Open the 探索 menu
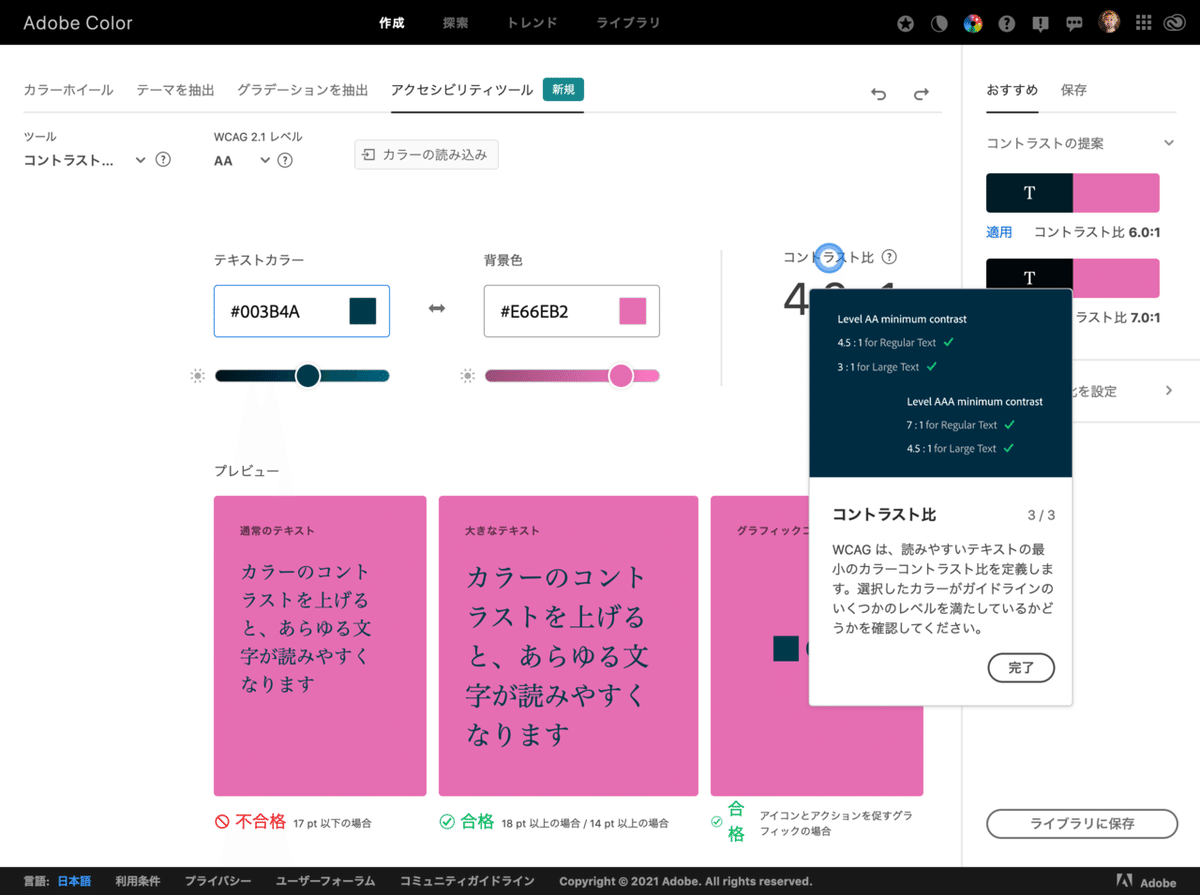1200x895 pixels. point(456,23)
